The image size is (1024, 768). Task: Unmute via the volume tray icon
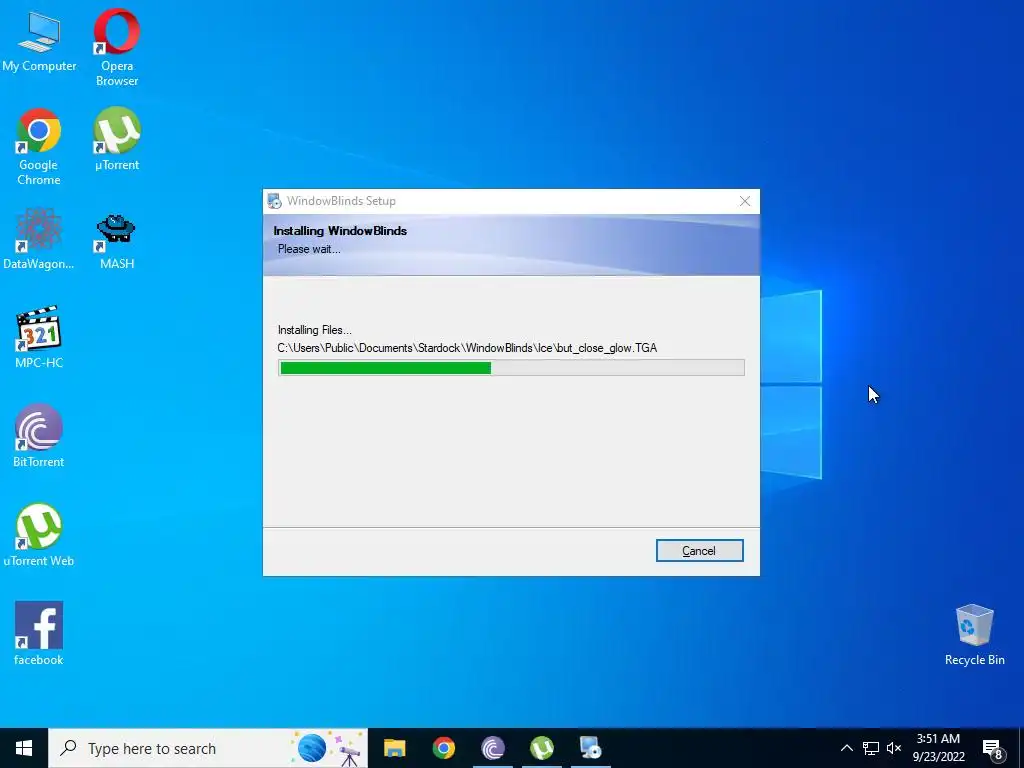click(894, 748)
